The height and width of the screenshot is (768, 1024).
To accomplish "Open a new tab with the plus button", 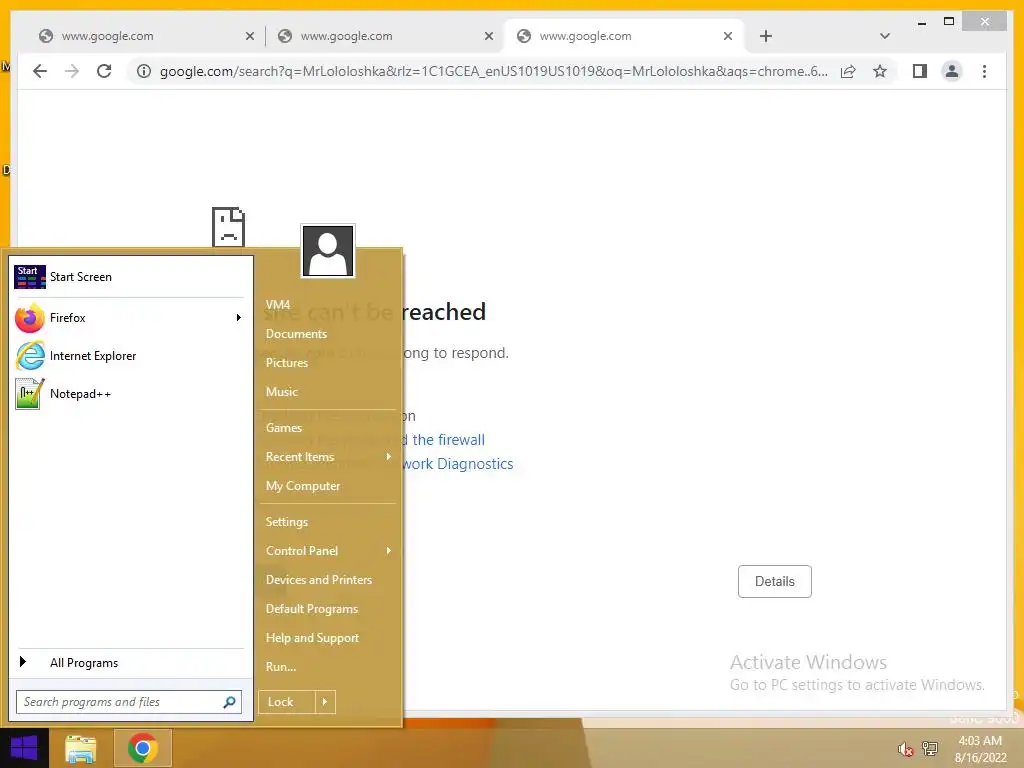I will coord(765,36).
